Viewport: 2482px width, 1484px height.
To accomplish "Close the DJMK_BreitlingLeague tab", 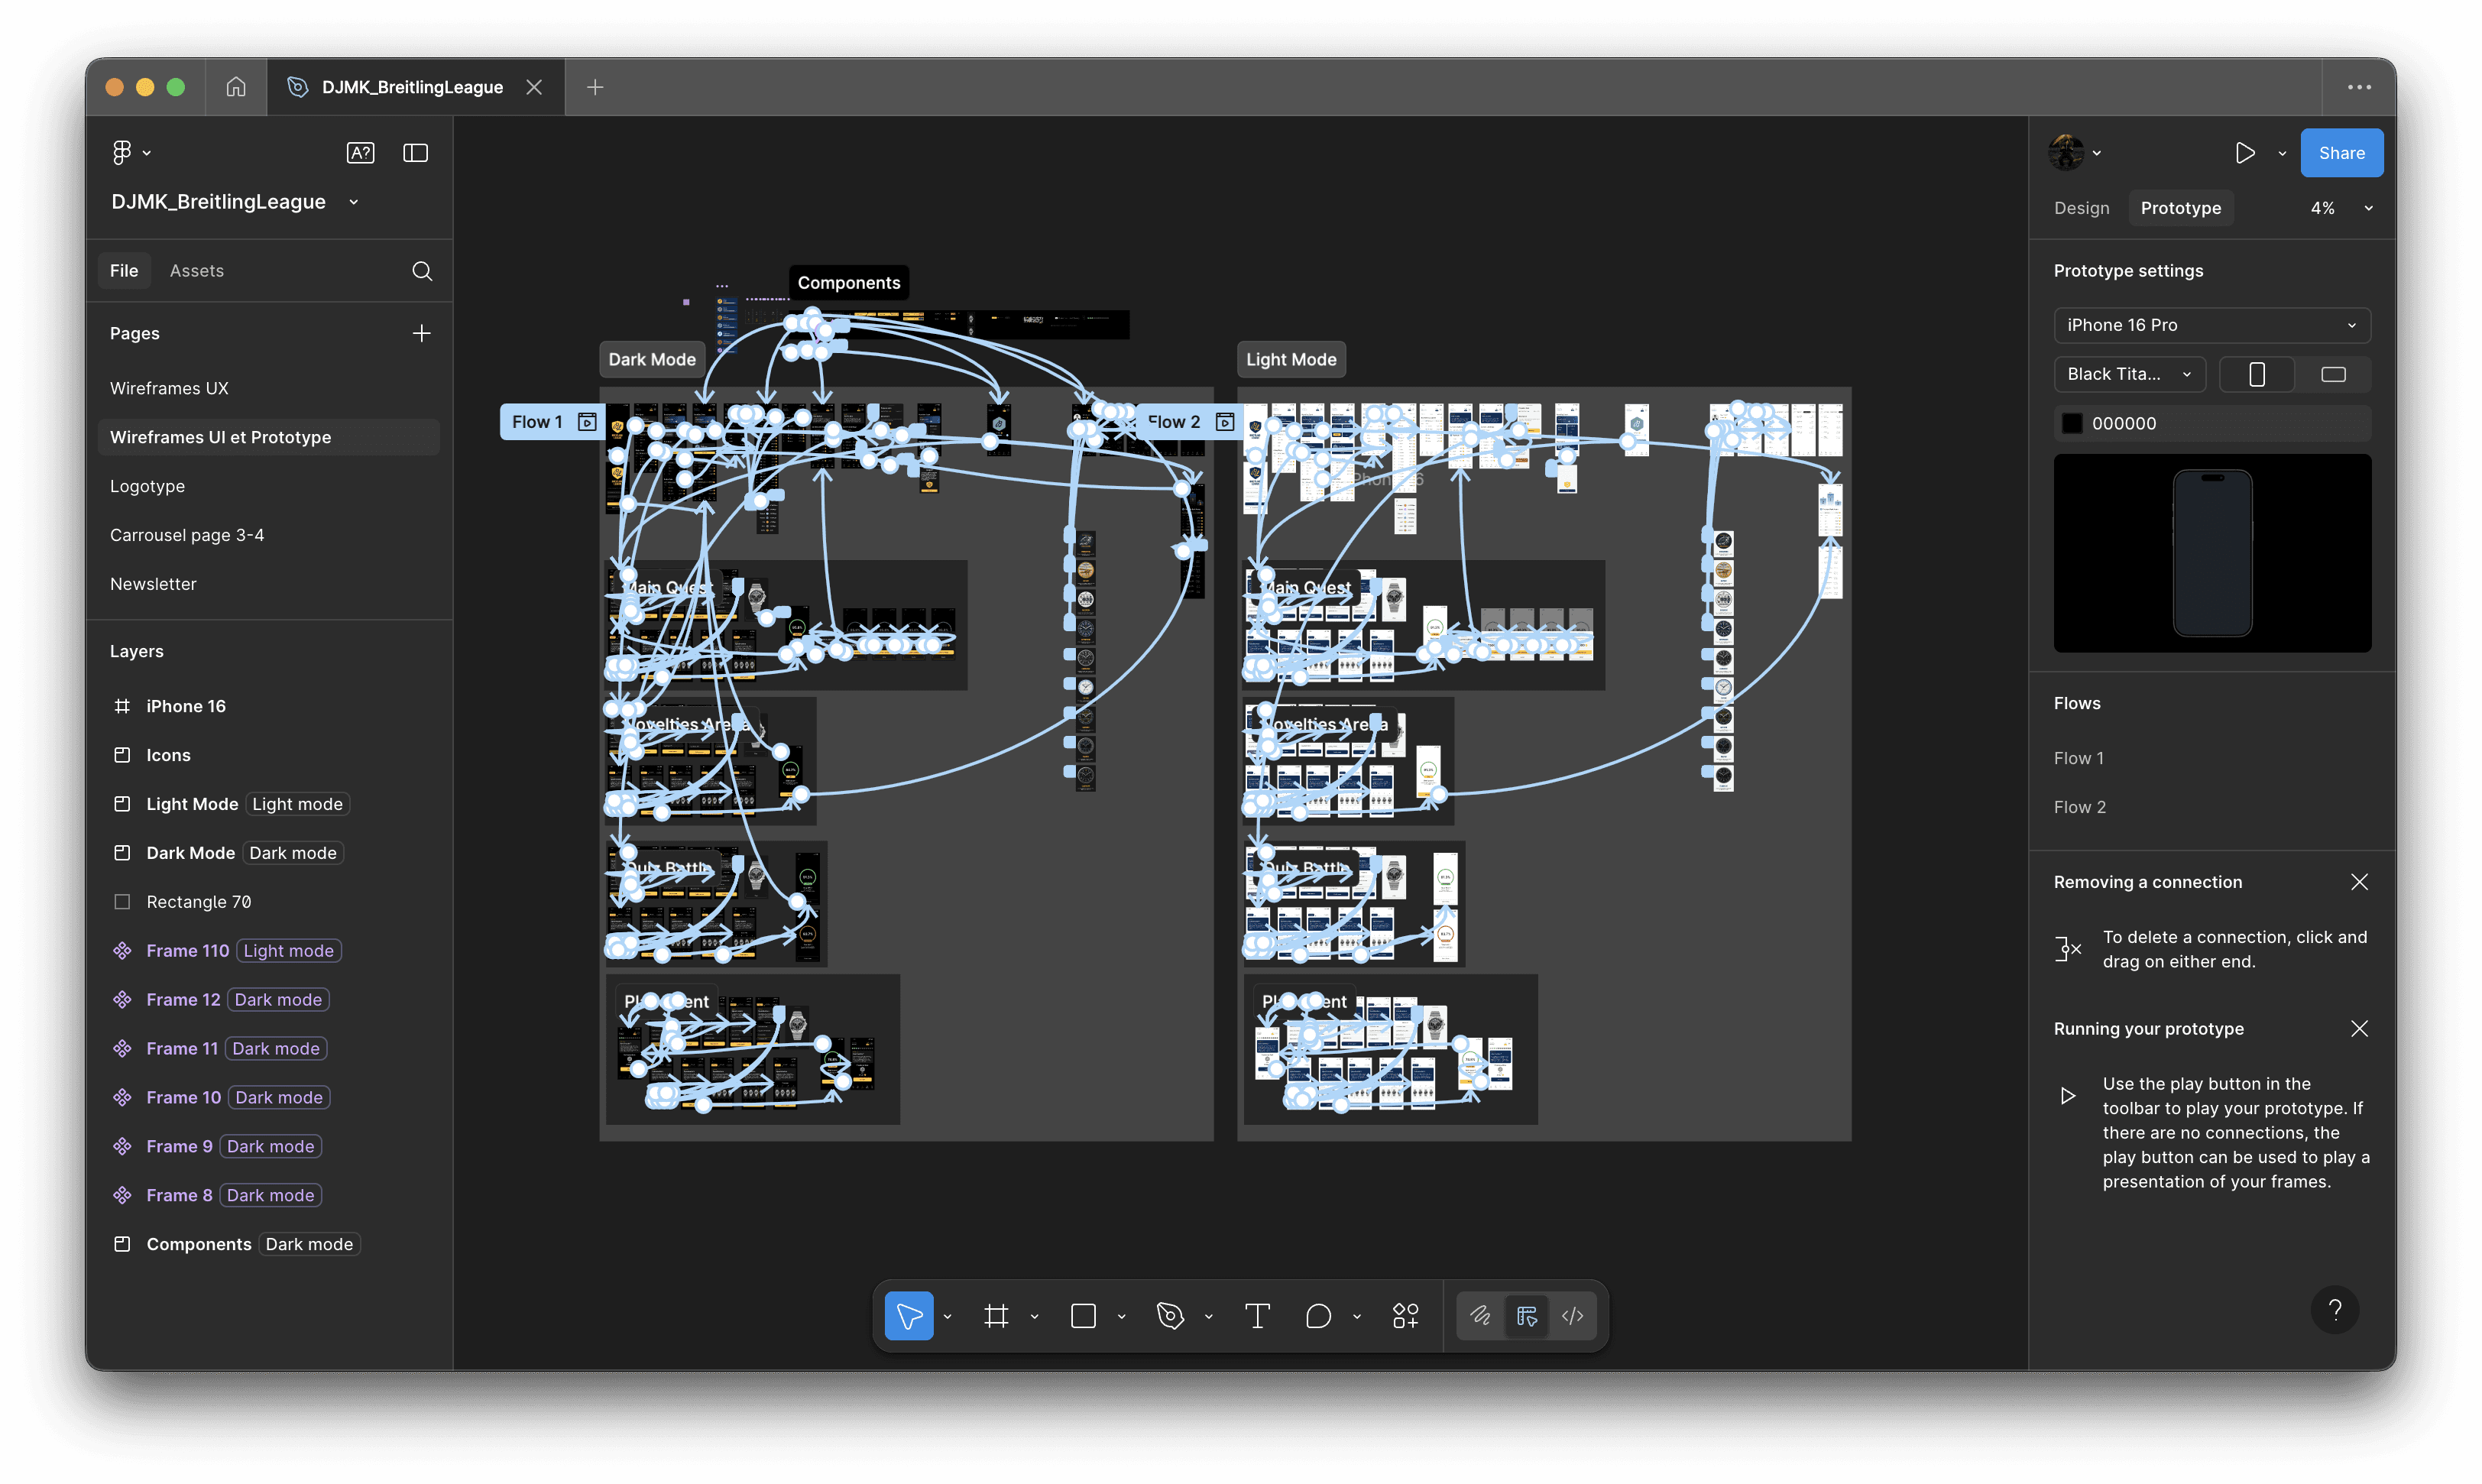I will pyautogui.click(x=534, y=87).
